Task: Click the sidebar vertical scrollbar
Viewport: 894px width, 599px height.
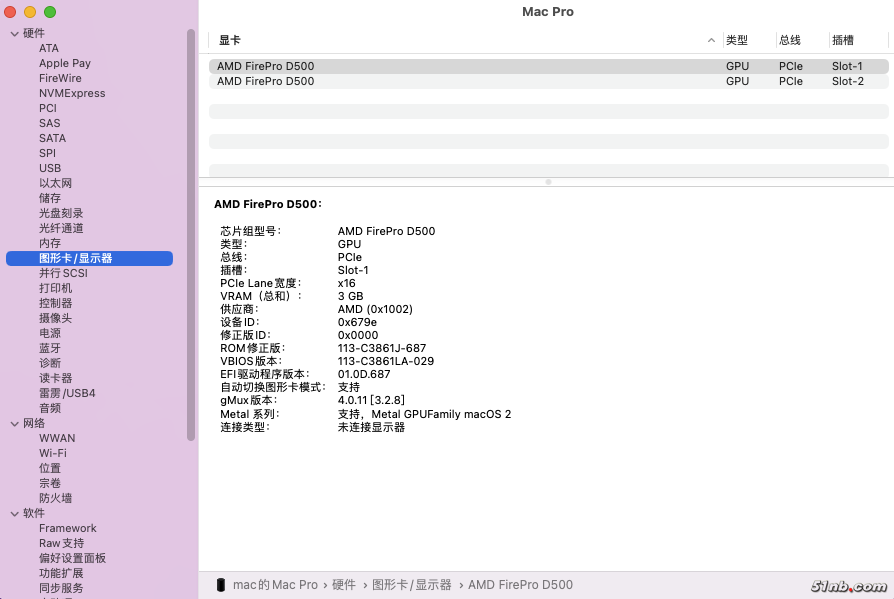Action: 191,235
